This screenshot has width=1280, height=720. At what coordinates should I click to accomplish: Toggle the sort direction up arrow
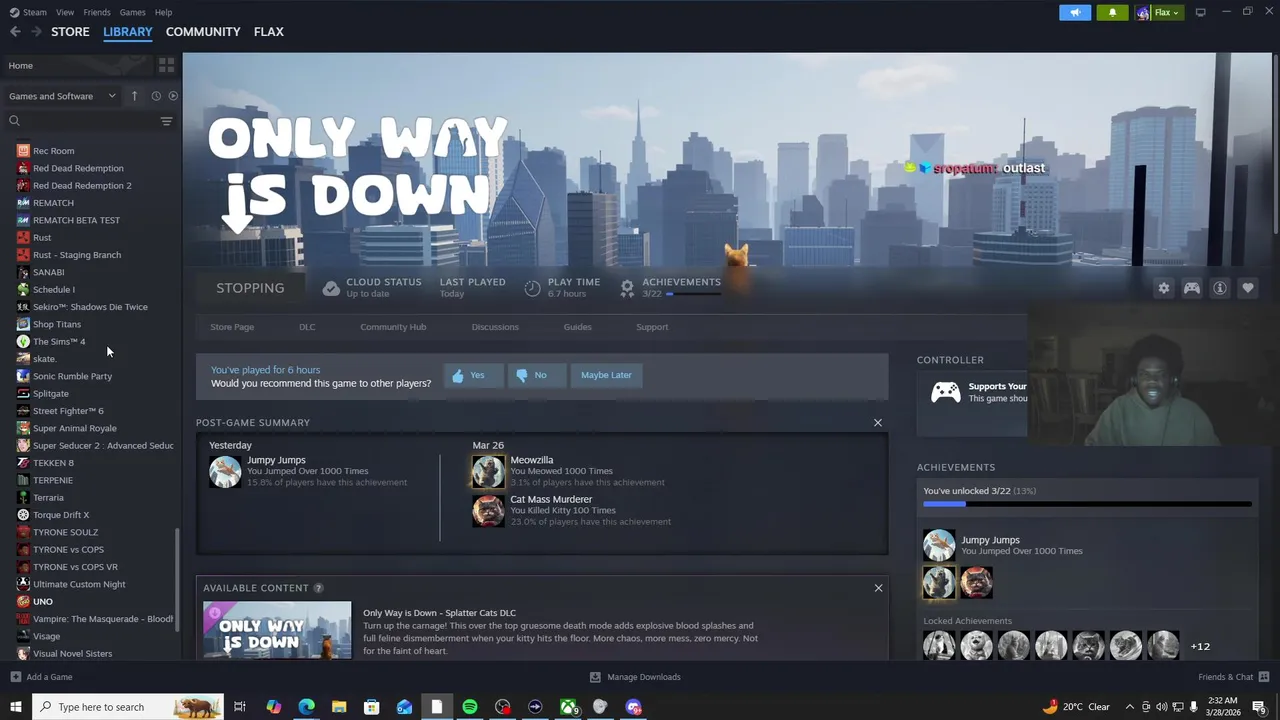click(134, 96)
